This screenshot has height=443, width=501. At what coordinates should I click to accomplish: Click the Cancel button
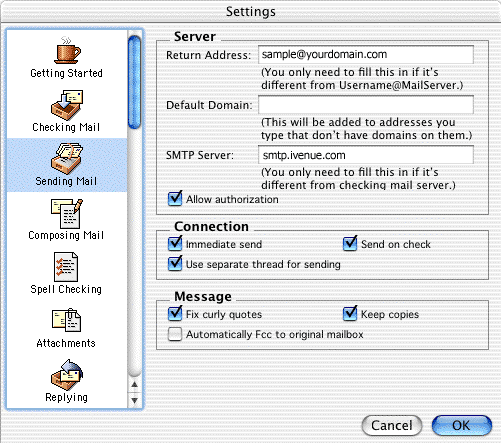pos(392,425)
